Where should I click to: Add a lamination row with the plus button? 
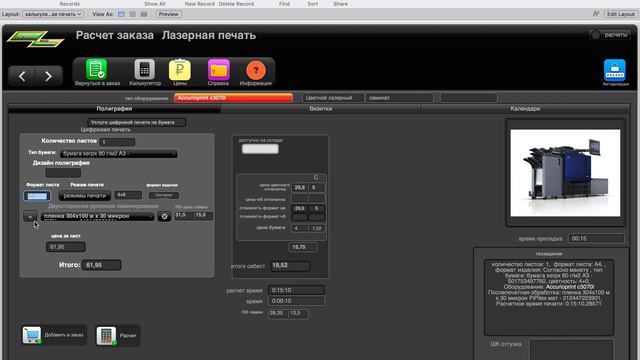click(30, 216)
